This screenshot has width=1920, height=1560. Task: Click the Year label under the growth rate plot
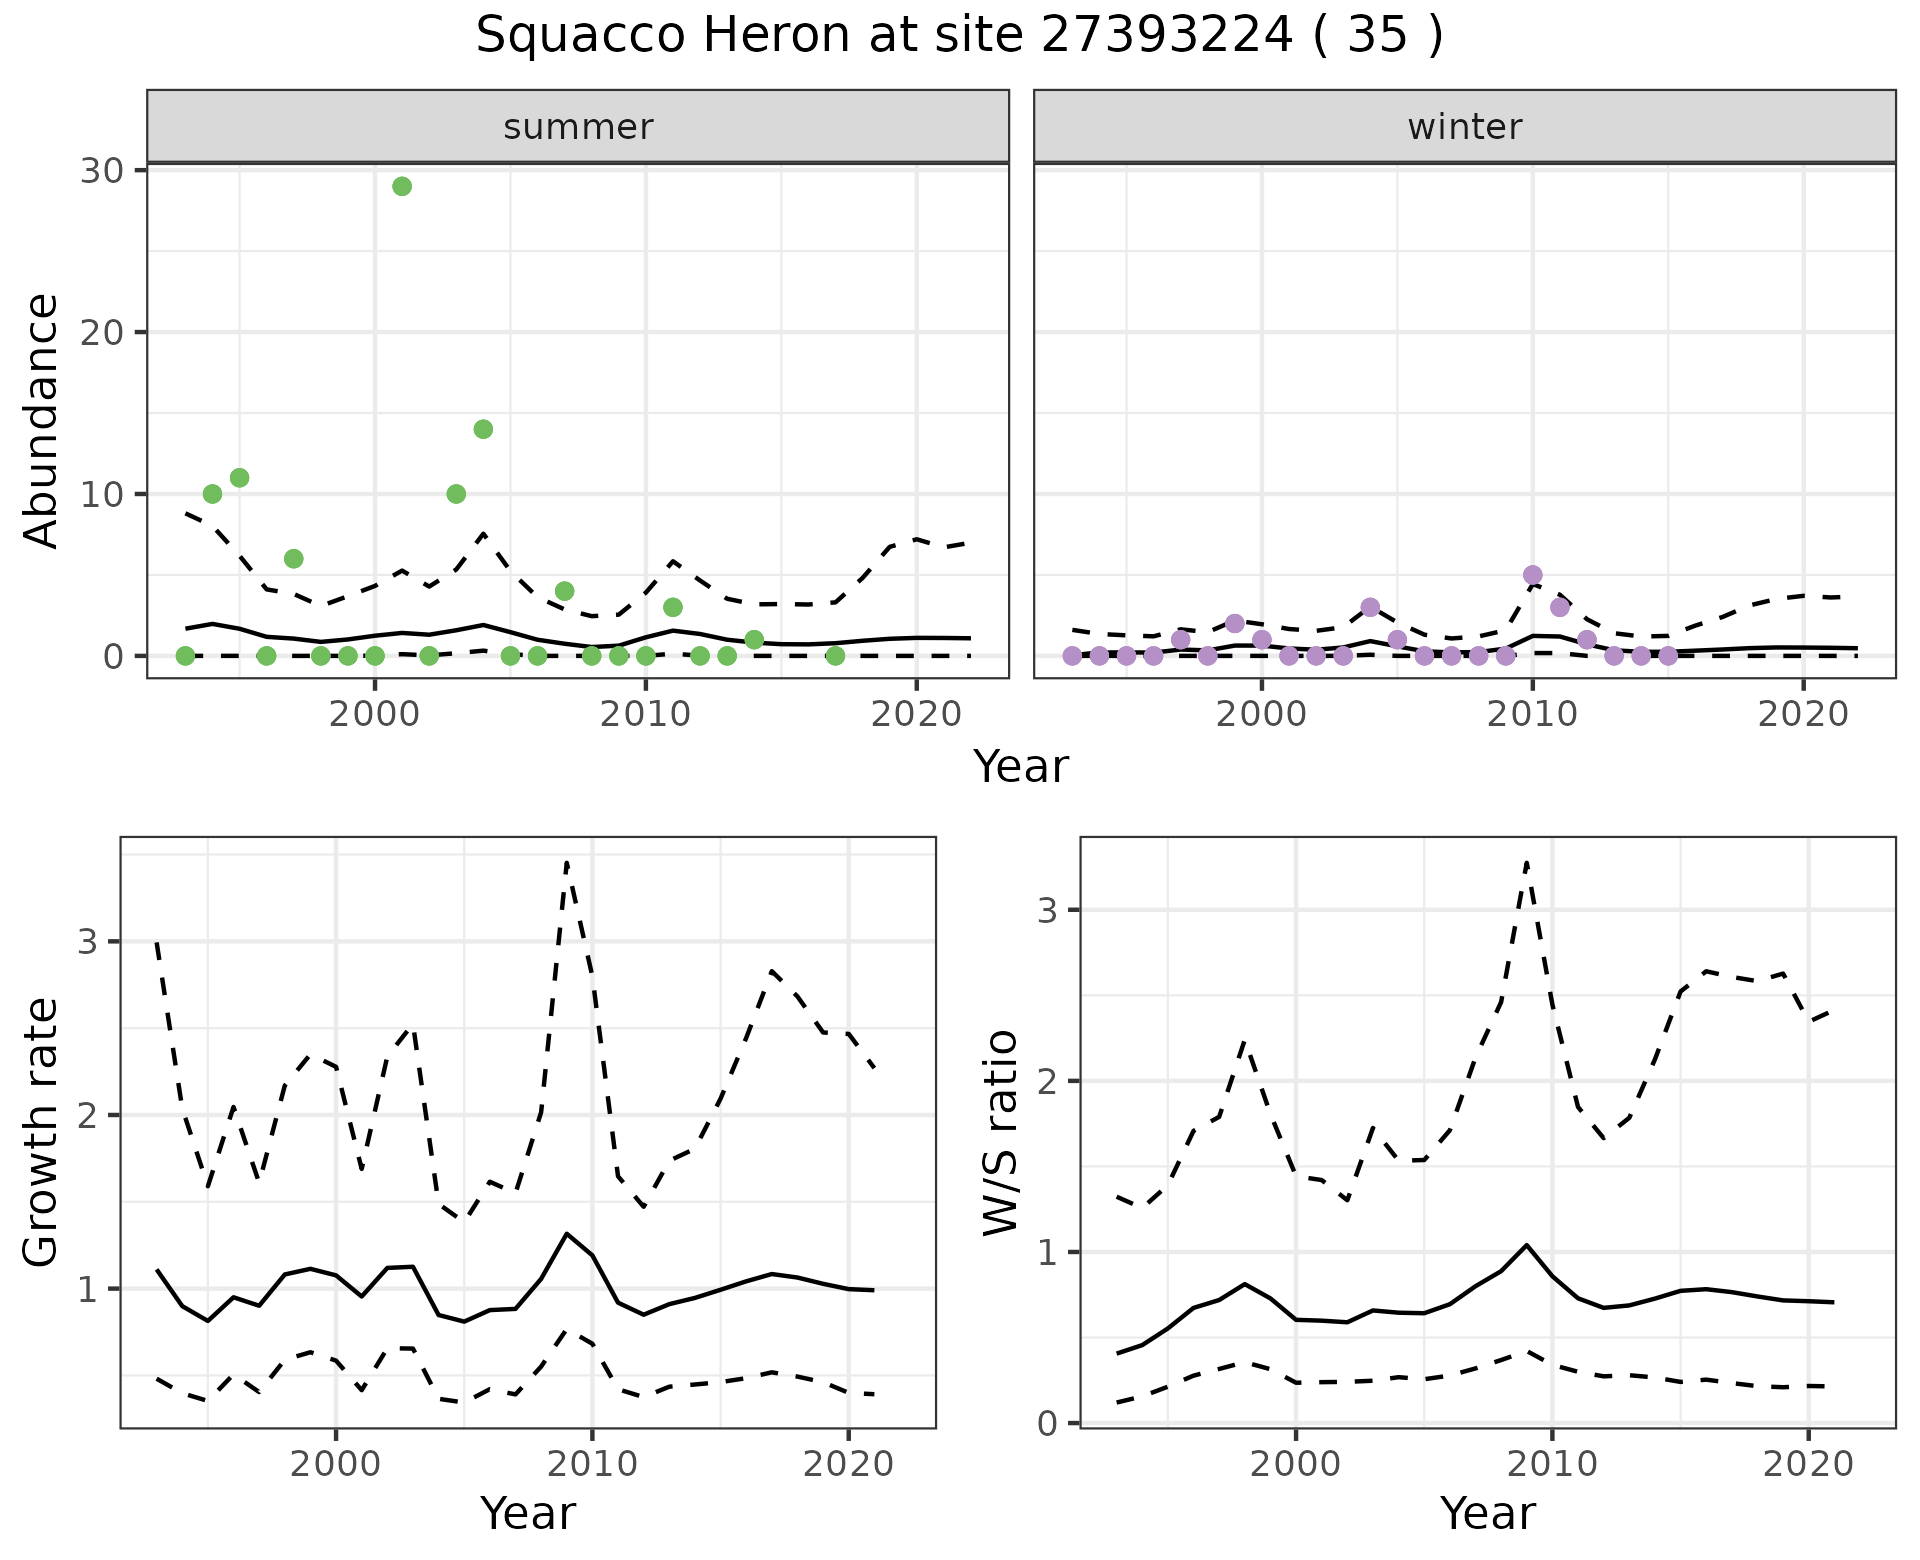tap(527, 1514)
